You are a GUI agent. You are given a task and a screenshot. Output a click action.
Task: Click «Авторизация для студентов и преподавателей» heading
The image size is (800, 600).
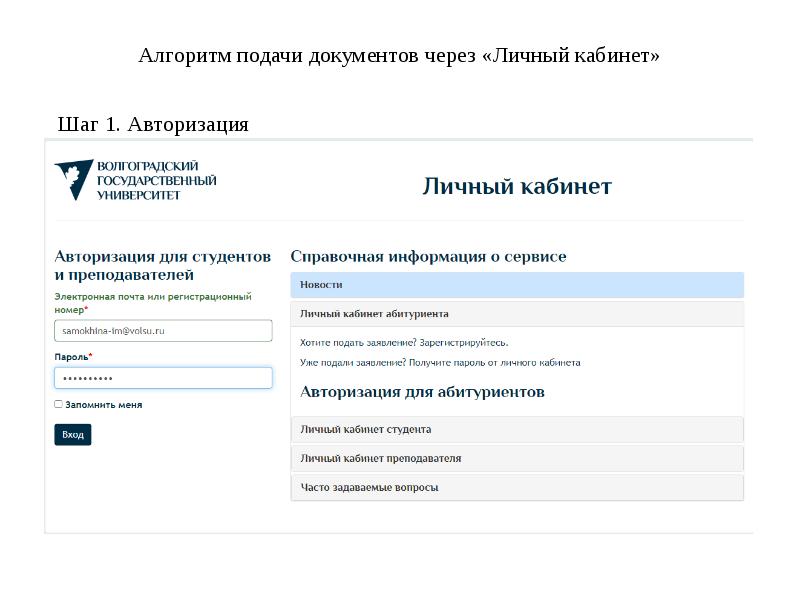[x=162, y=265]
